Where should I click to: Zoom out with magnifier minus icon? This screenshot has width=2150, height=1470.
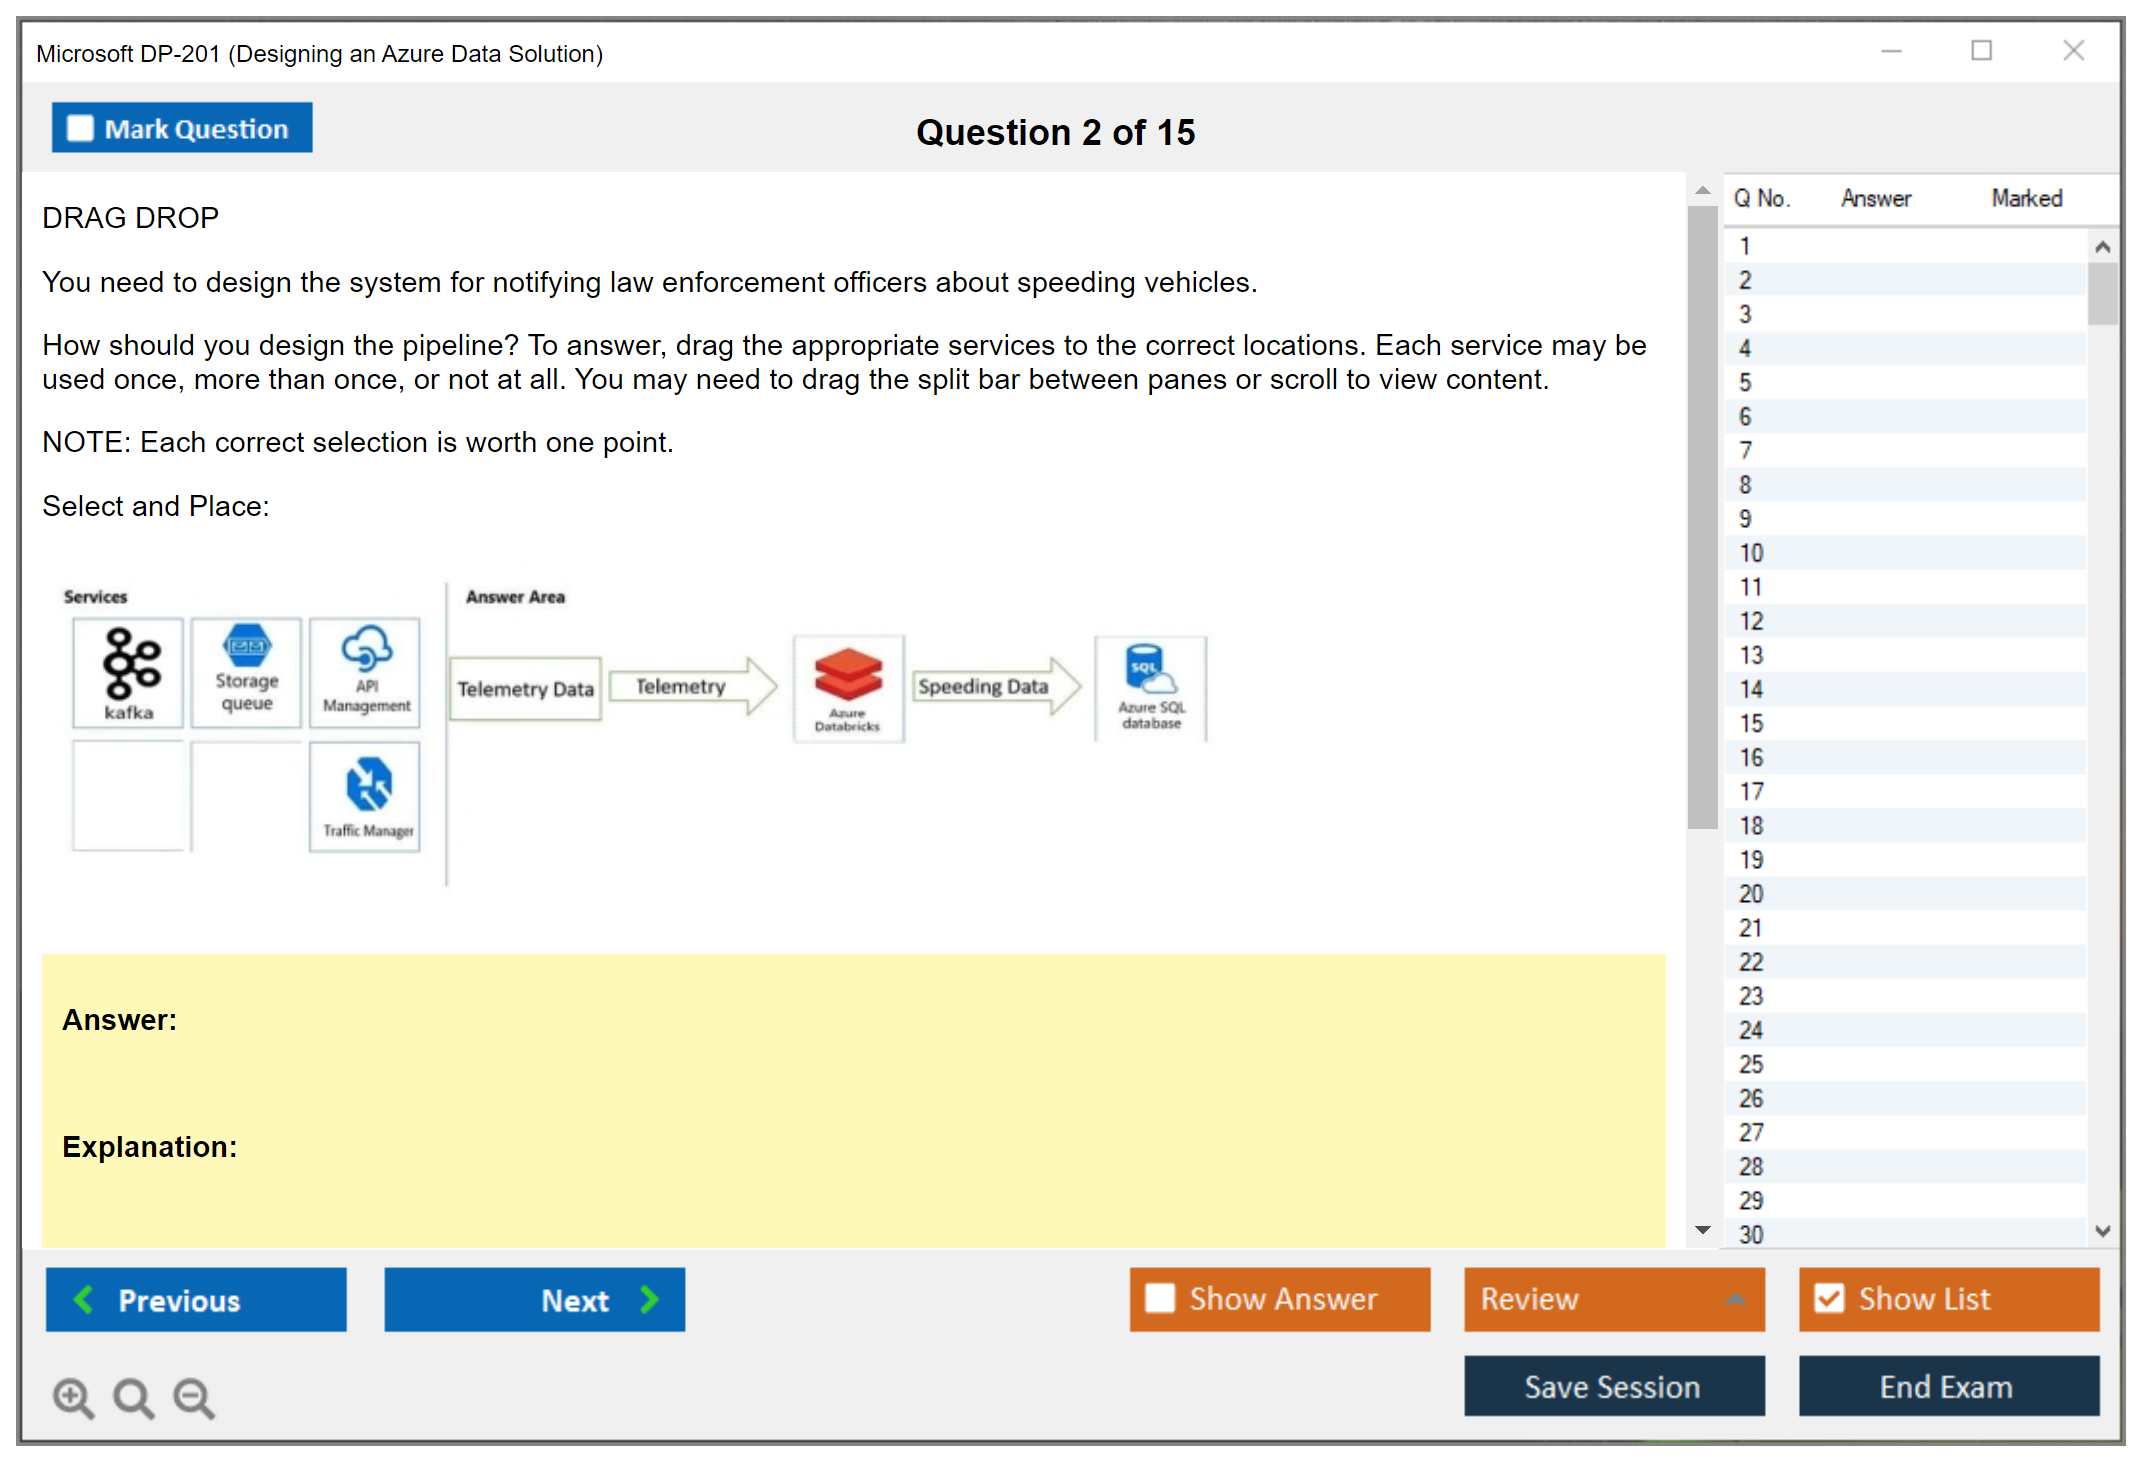(194, 1397)
